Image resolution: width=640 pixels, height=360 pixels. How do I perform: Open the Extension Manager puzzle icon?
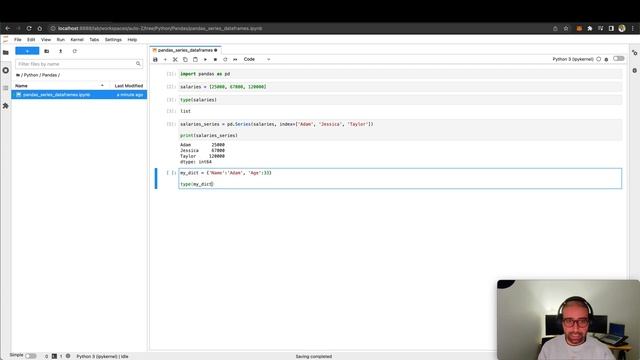pyautogui.click(x=6, y=106)
